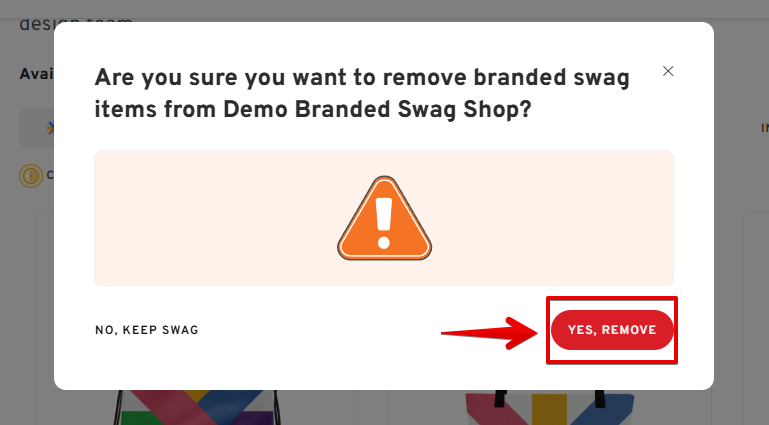The width and height of the screenshot is (769, 425).
Task: Click the white exclamation mark in the triangle
Action: pos(384,222)
